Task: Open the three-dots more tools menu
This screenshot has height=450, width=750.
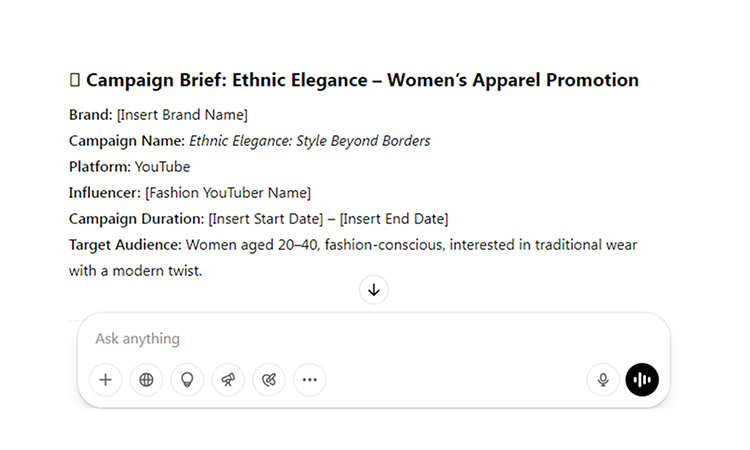Action: coord(310,380)
